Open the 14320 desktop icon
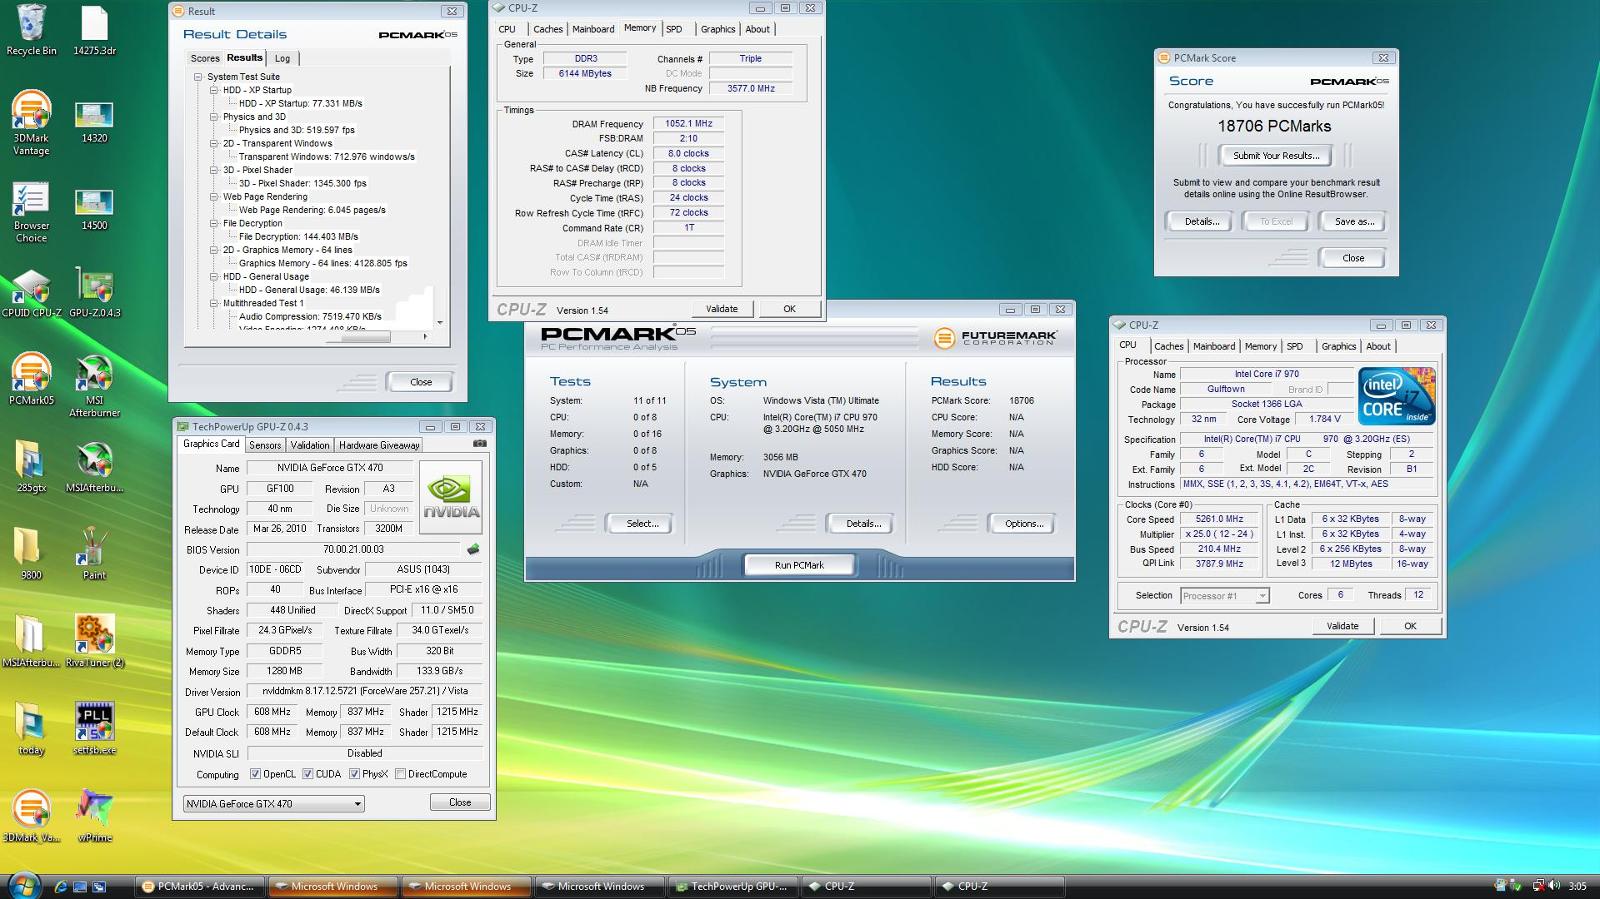Viewport: 1600px width, 899px height. tap(94, 123)
